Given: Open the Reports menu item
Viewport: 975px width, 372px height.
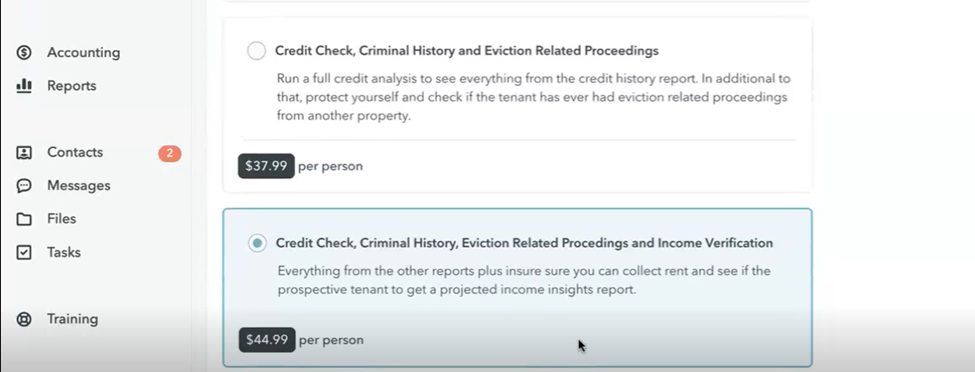Looking at the screenshot, I should 72,86.
